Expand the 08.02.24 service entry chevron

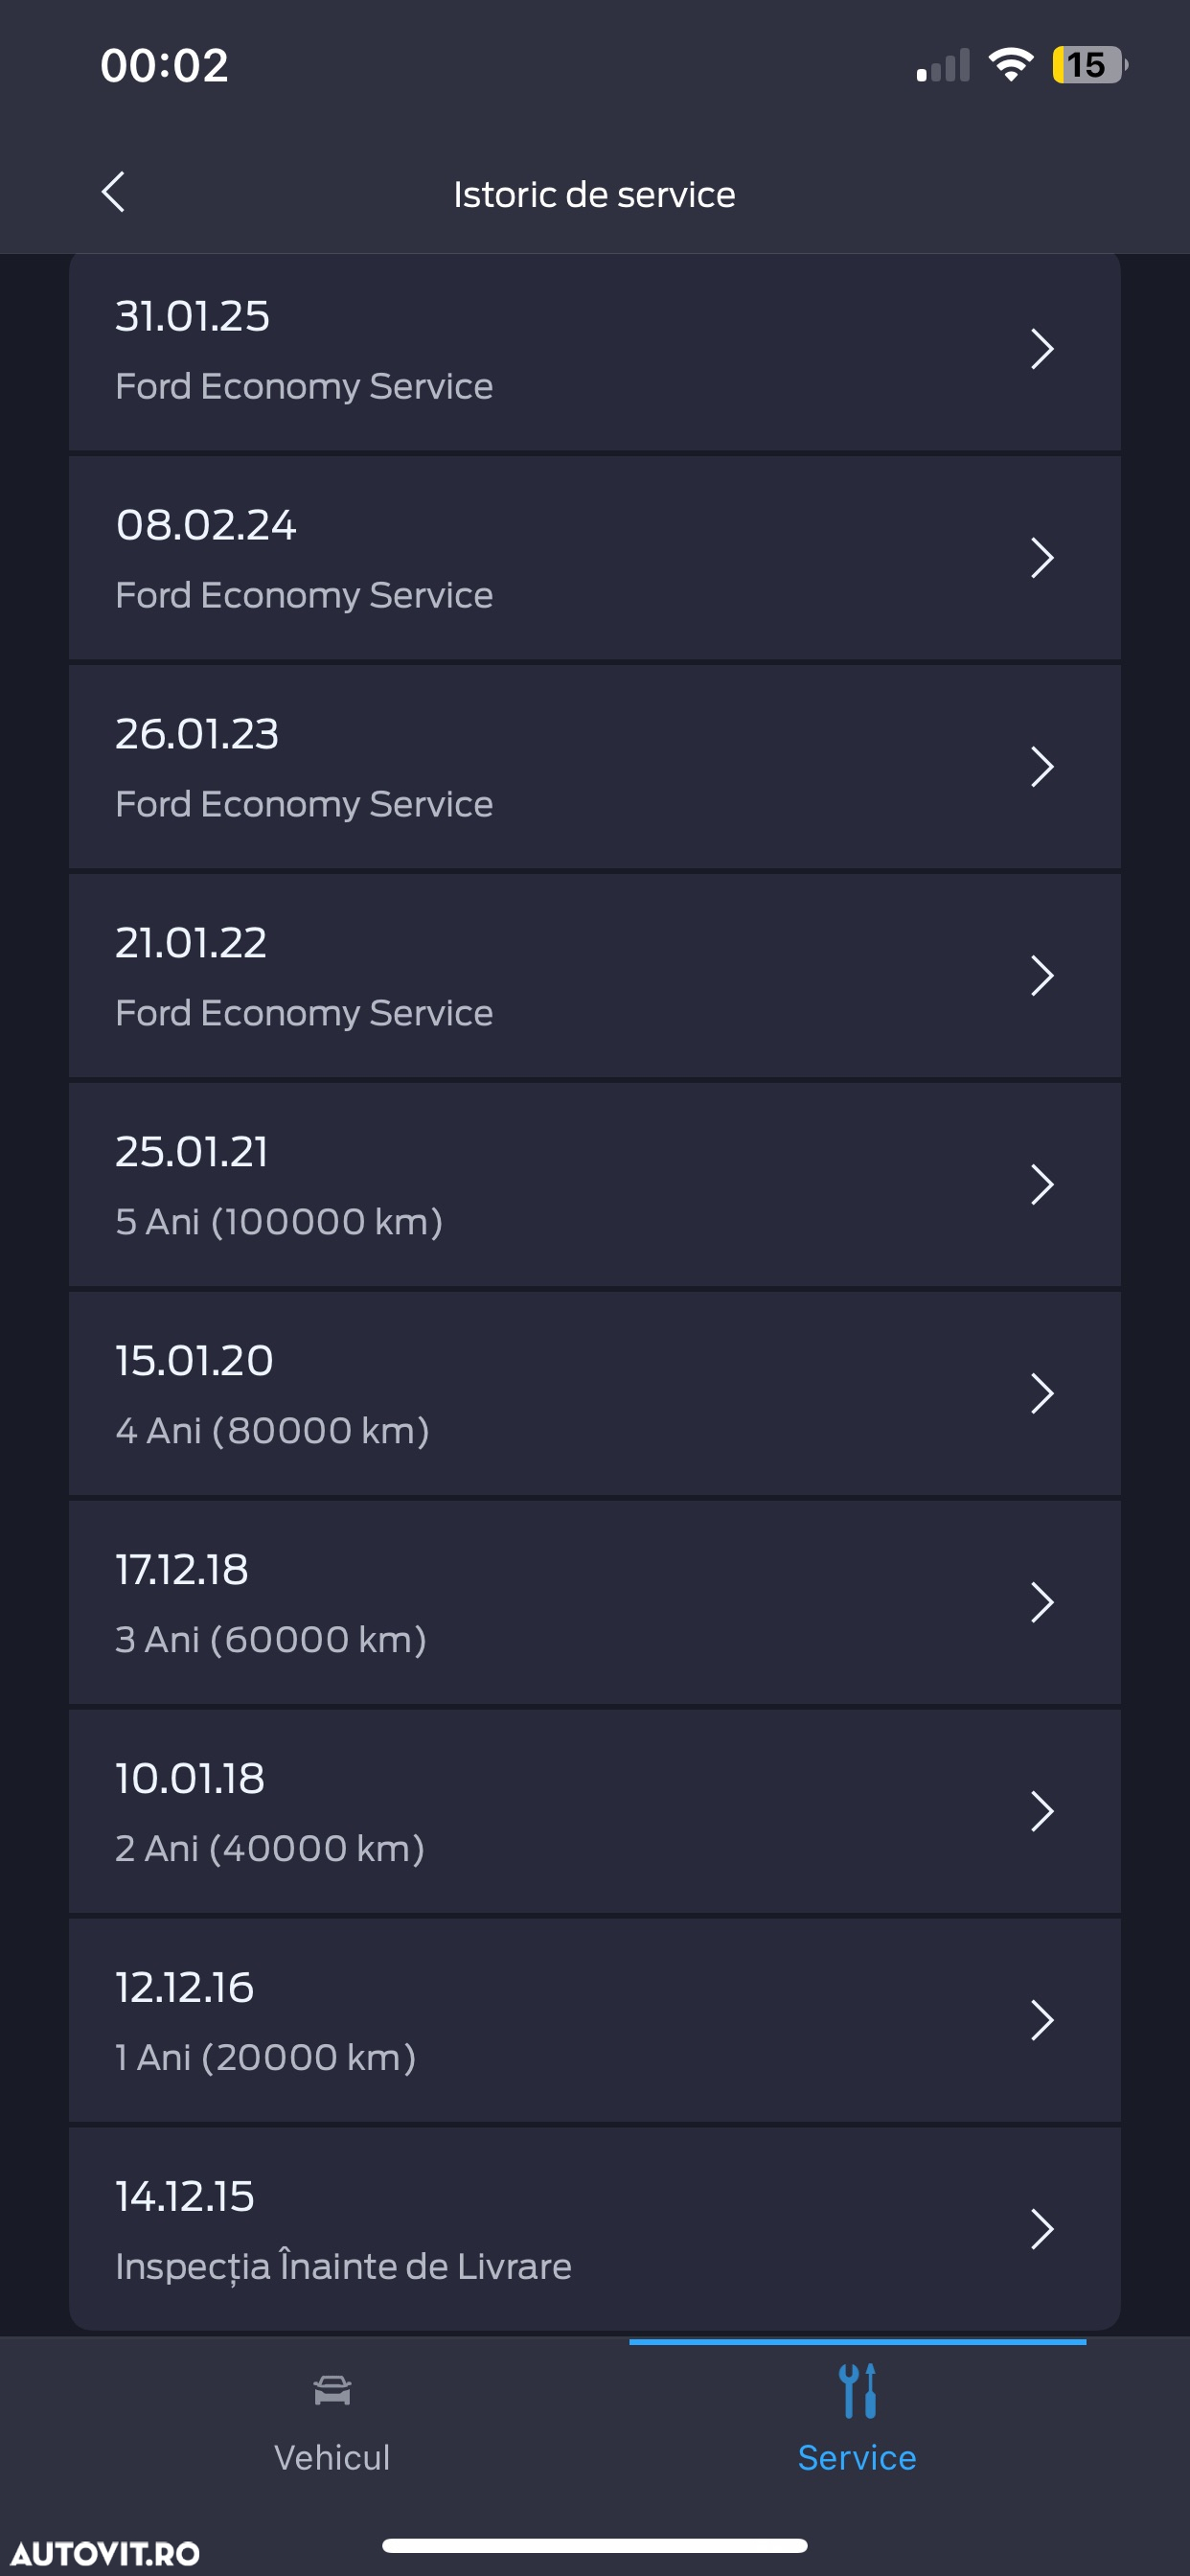pos(1042,558)
